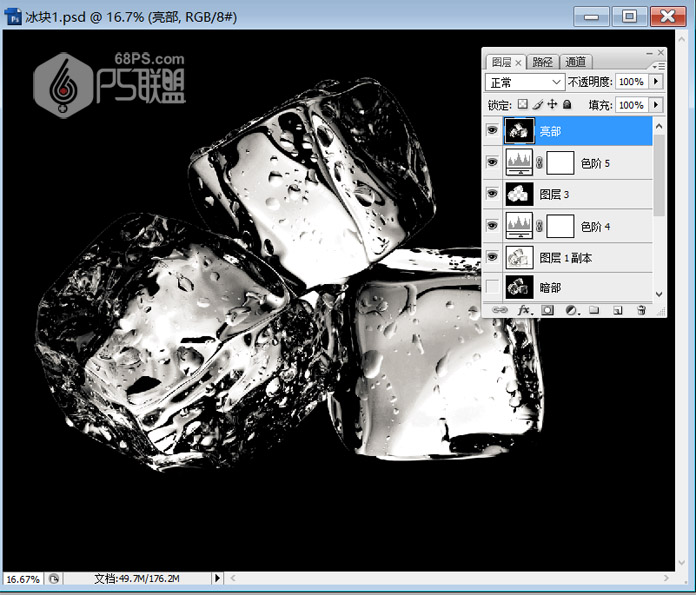Click the new layer icon

pyautogui.click(x=618, y=311)
